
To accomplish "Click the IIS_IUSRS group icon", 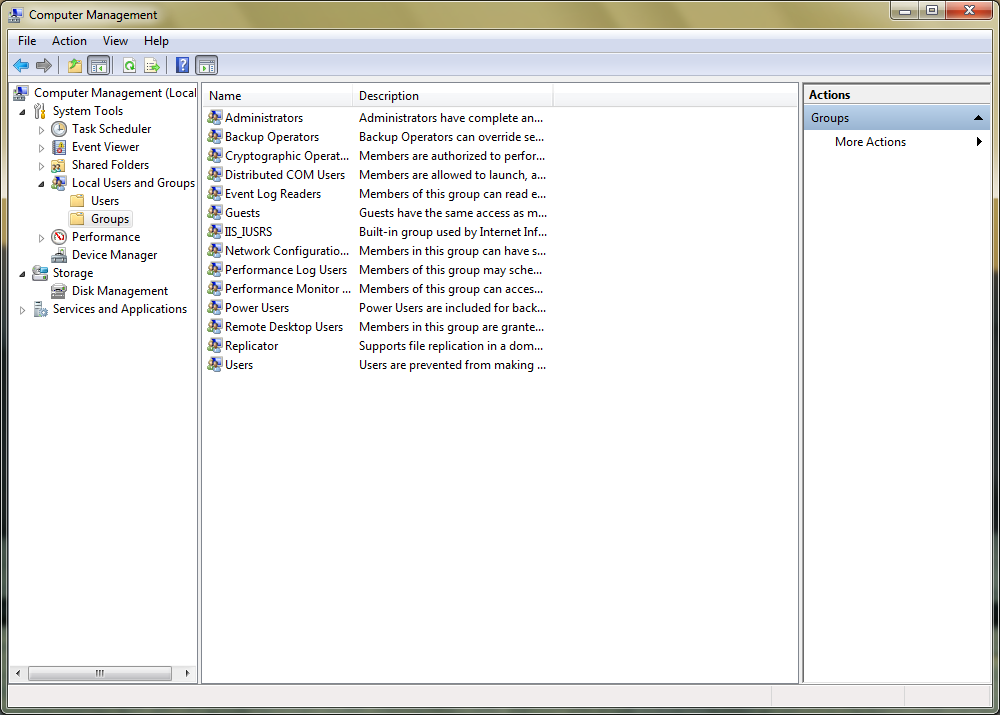I will pos(215,232).
